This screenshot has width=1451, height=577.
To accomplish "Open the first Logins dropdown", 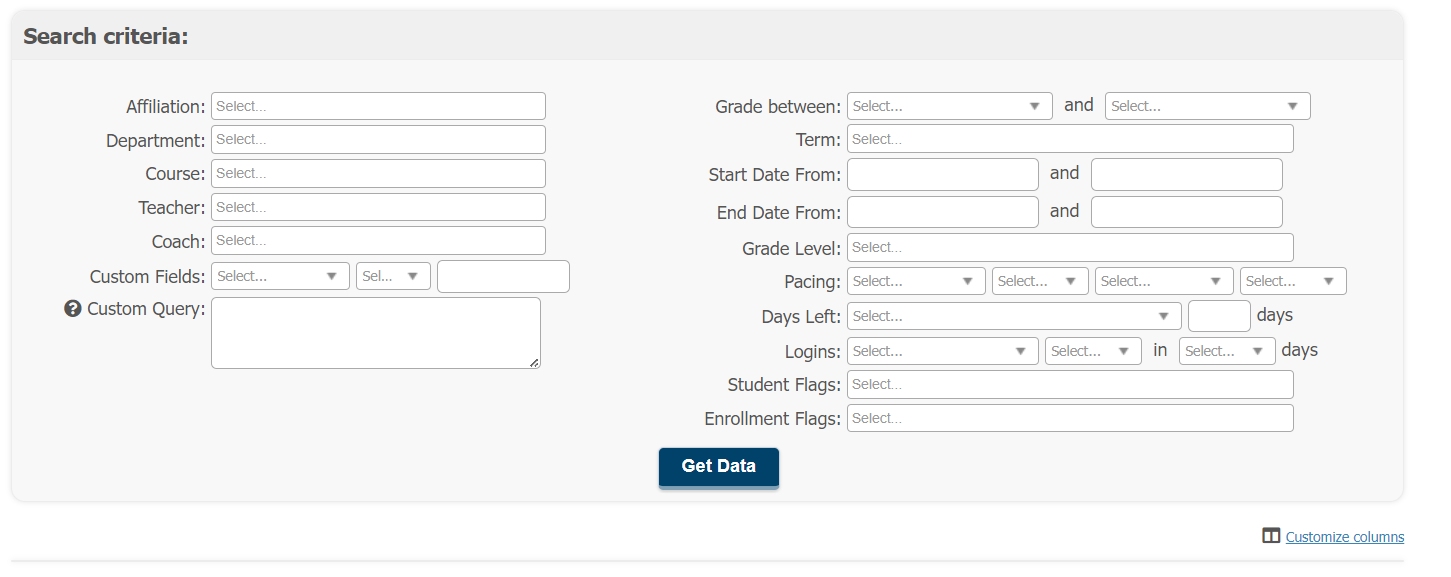I will coord(943,351).
